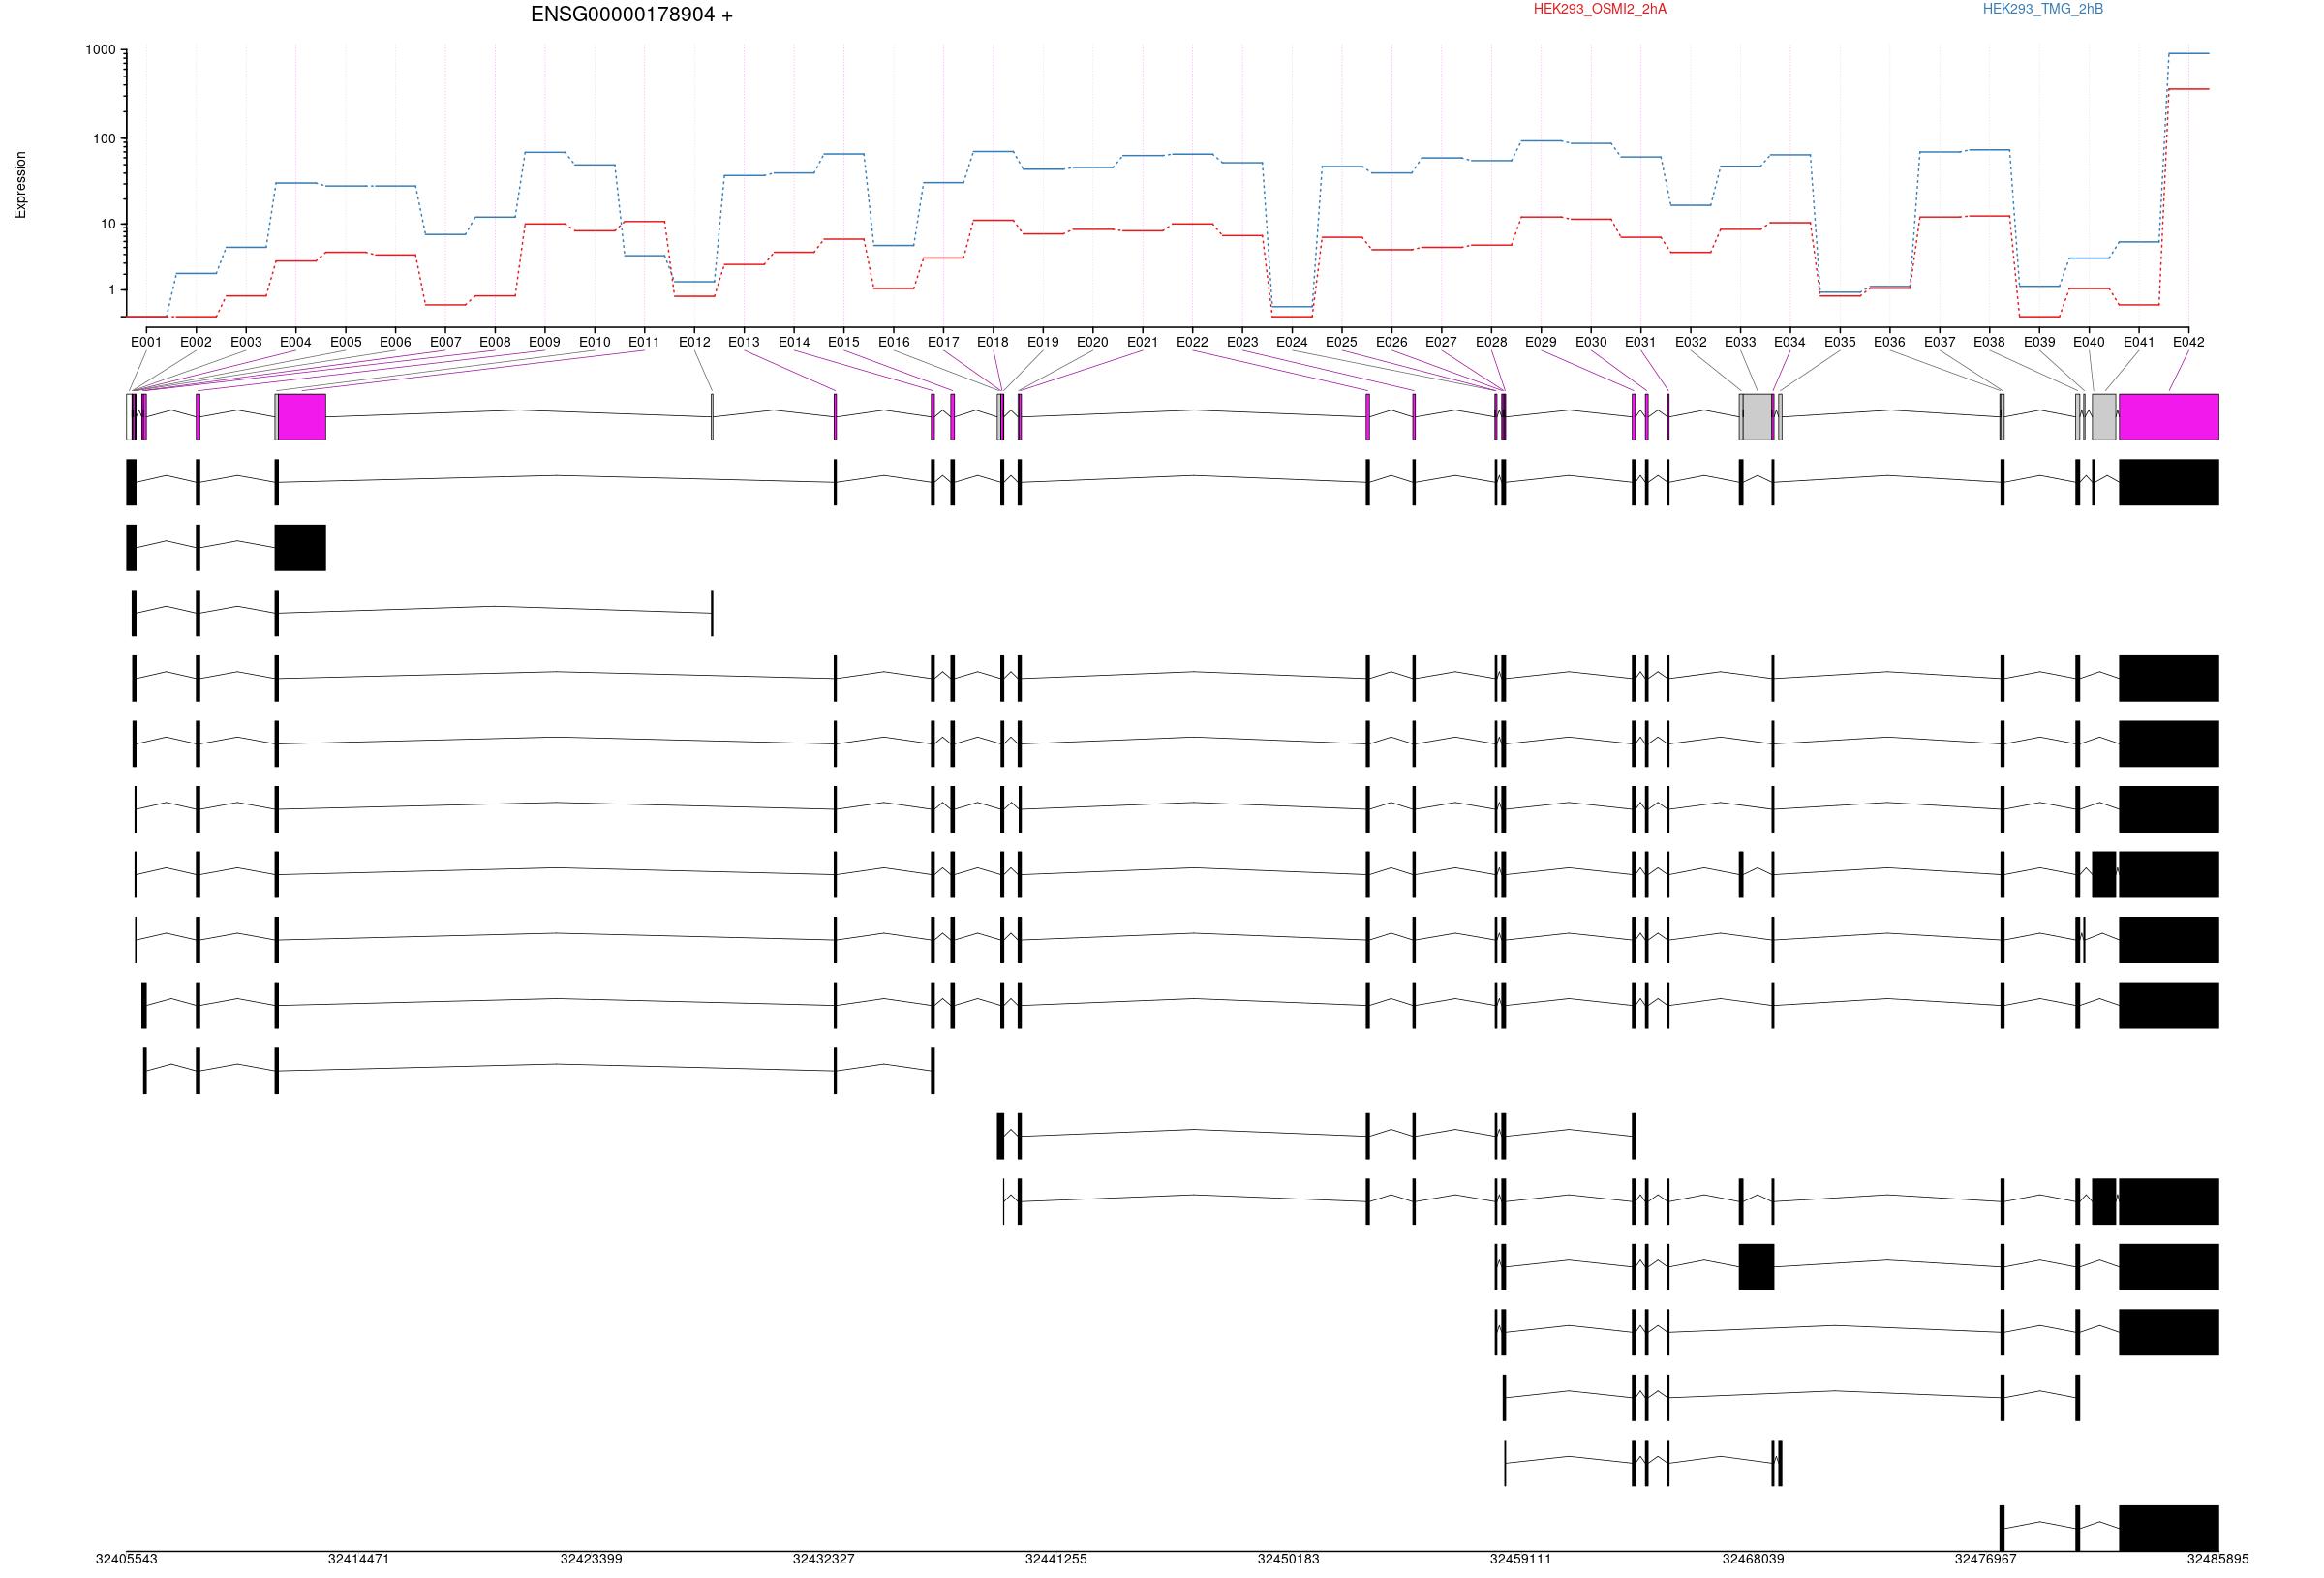Click exon label E016

pyautogui.click(x=893, y=342)
